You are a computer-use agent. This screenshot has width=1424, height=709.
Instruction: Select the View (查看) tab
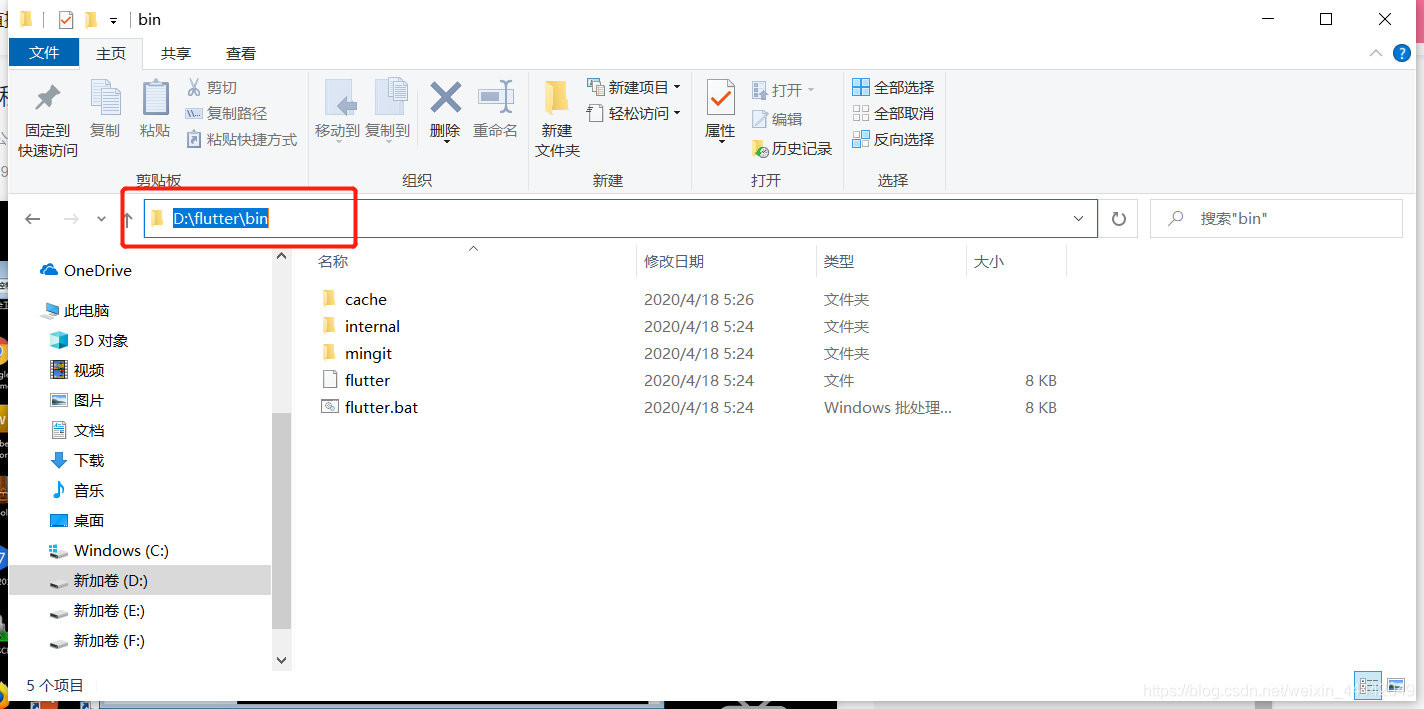tap(241, 53)
